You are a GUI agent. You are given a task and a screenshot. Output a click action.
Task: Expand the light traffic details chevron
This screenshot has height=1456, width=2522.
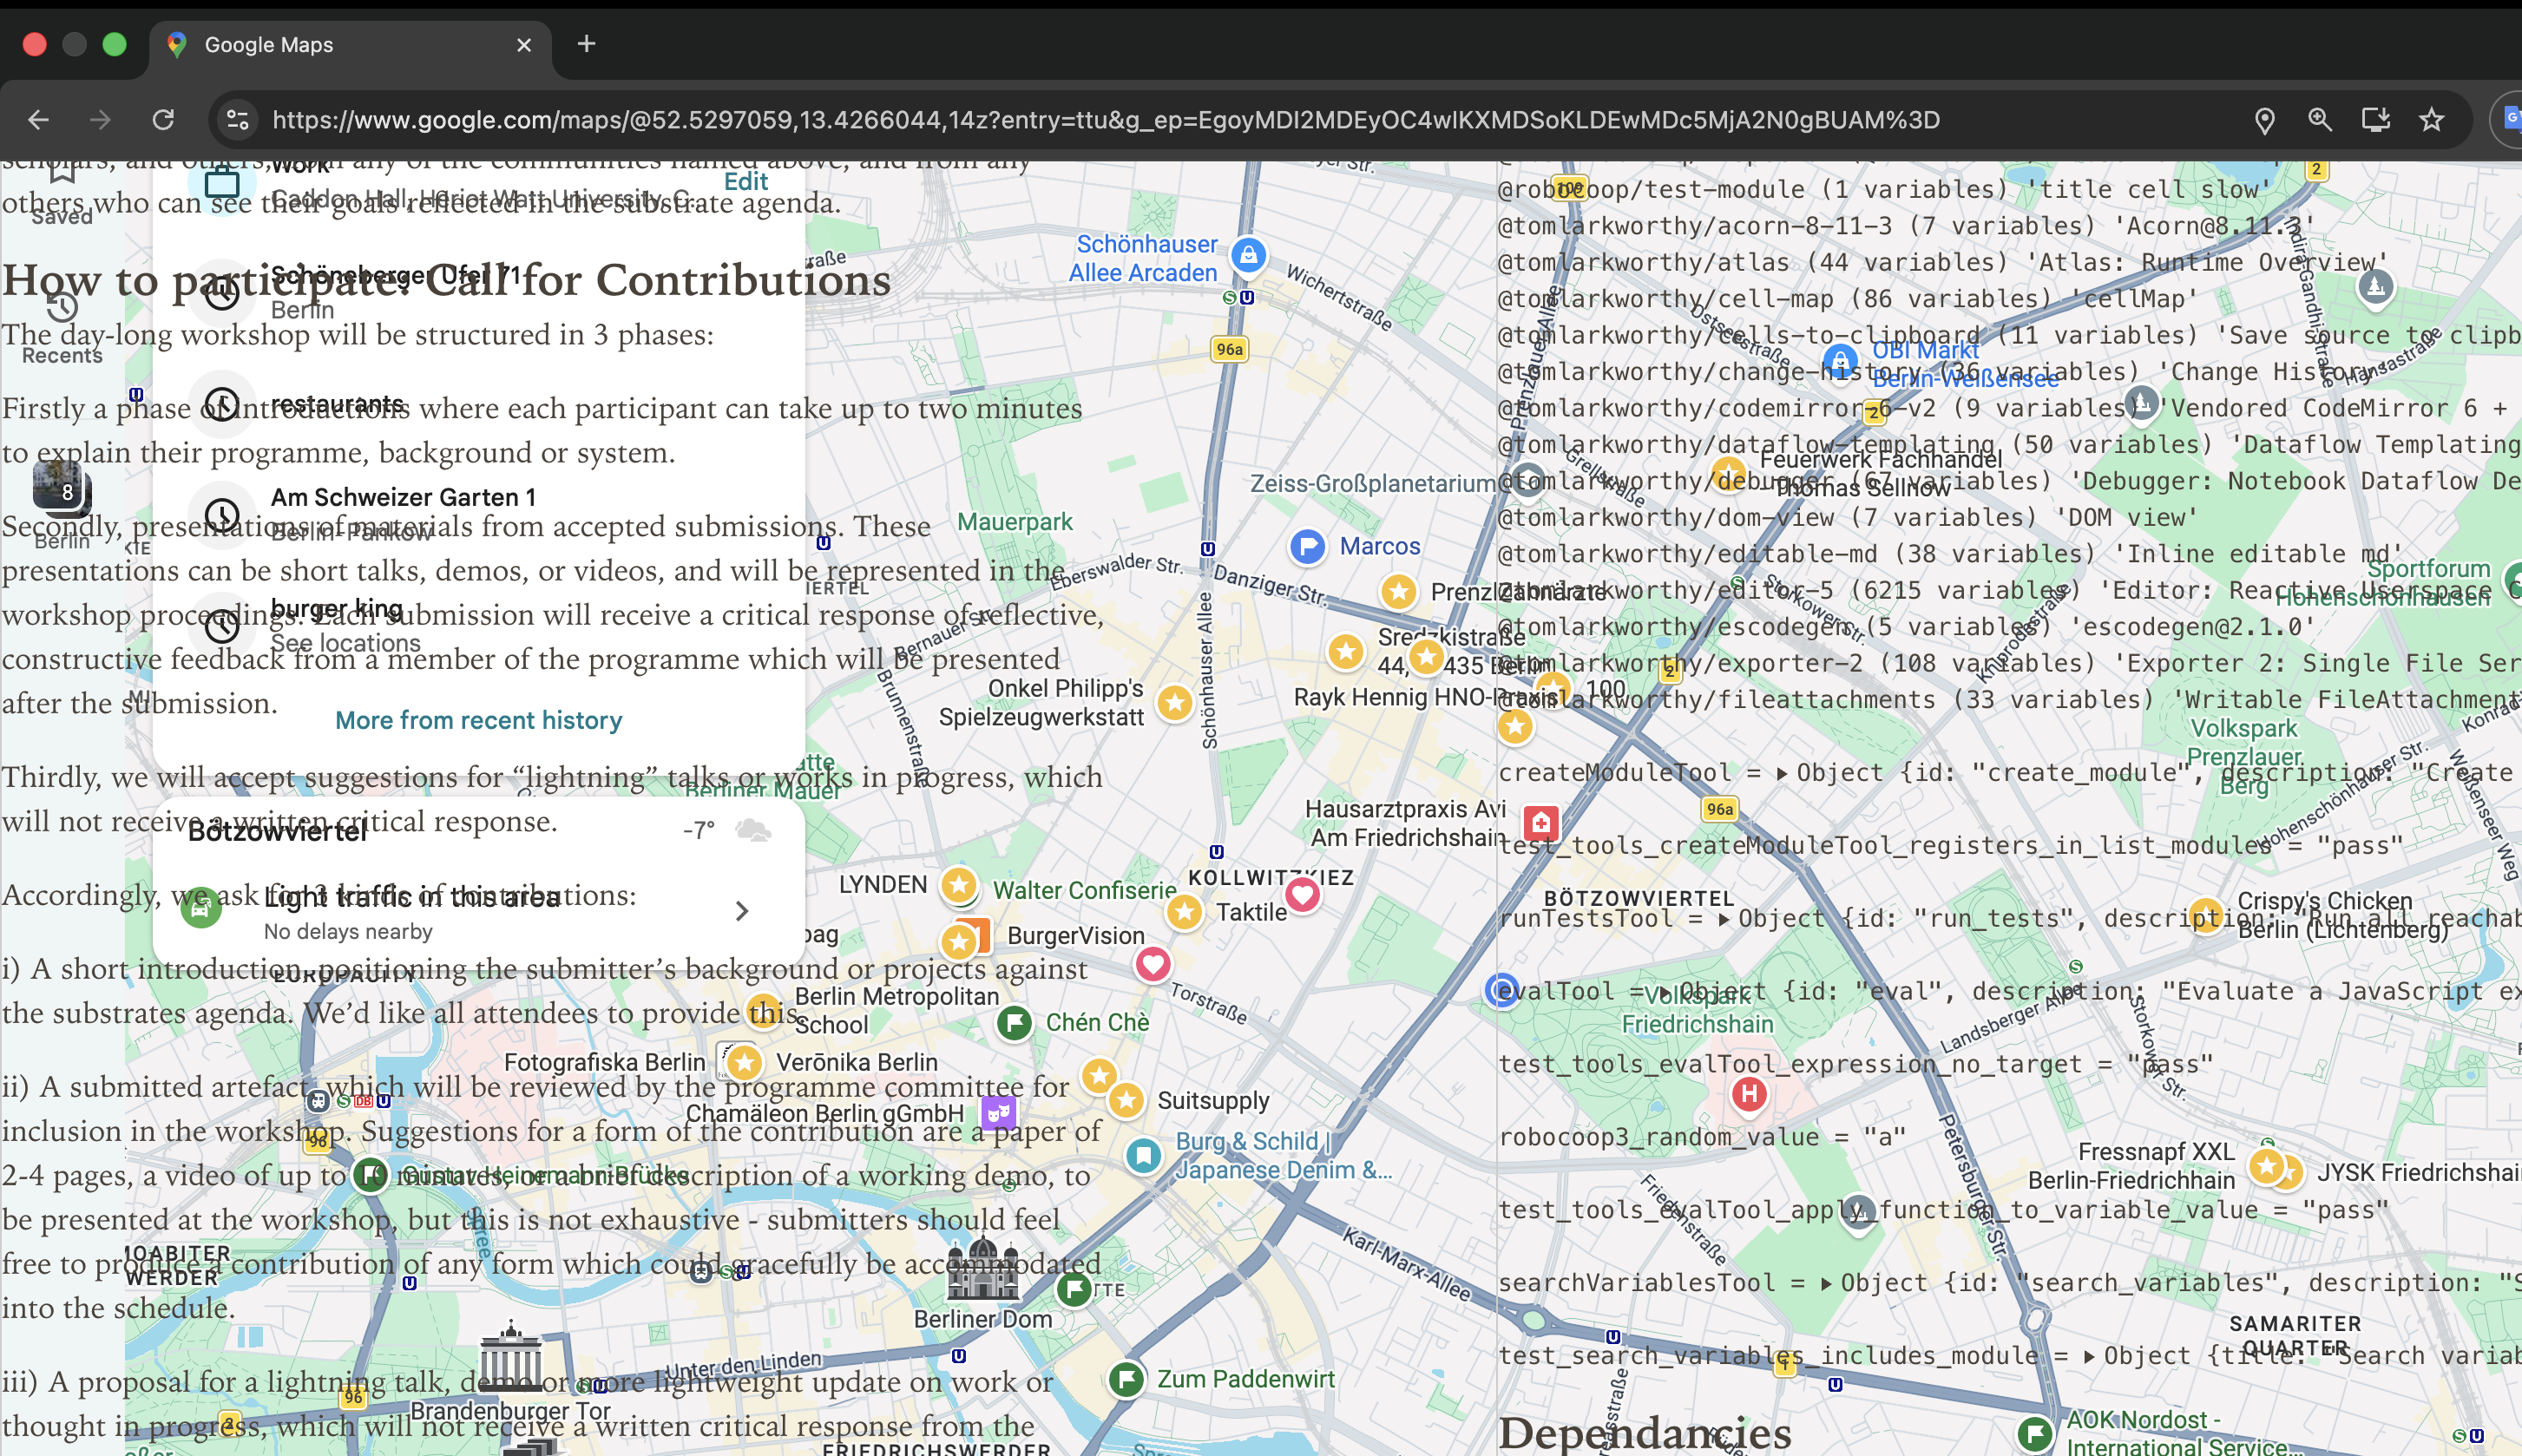pos(741,911)
